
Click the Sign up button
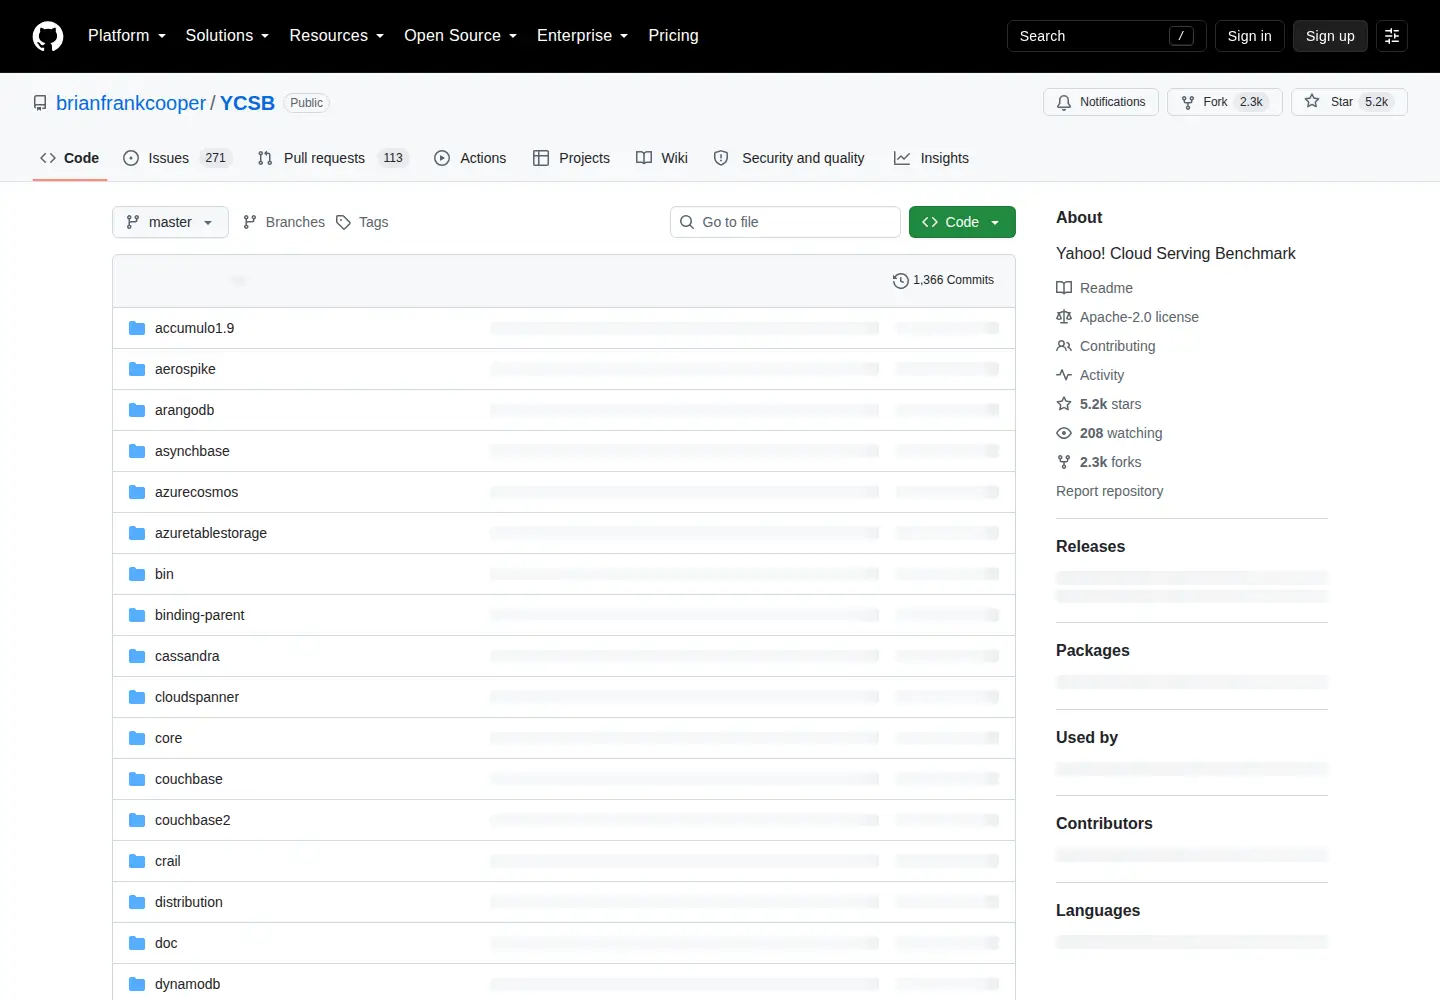tap(1330, 36)
